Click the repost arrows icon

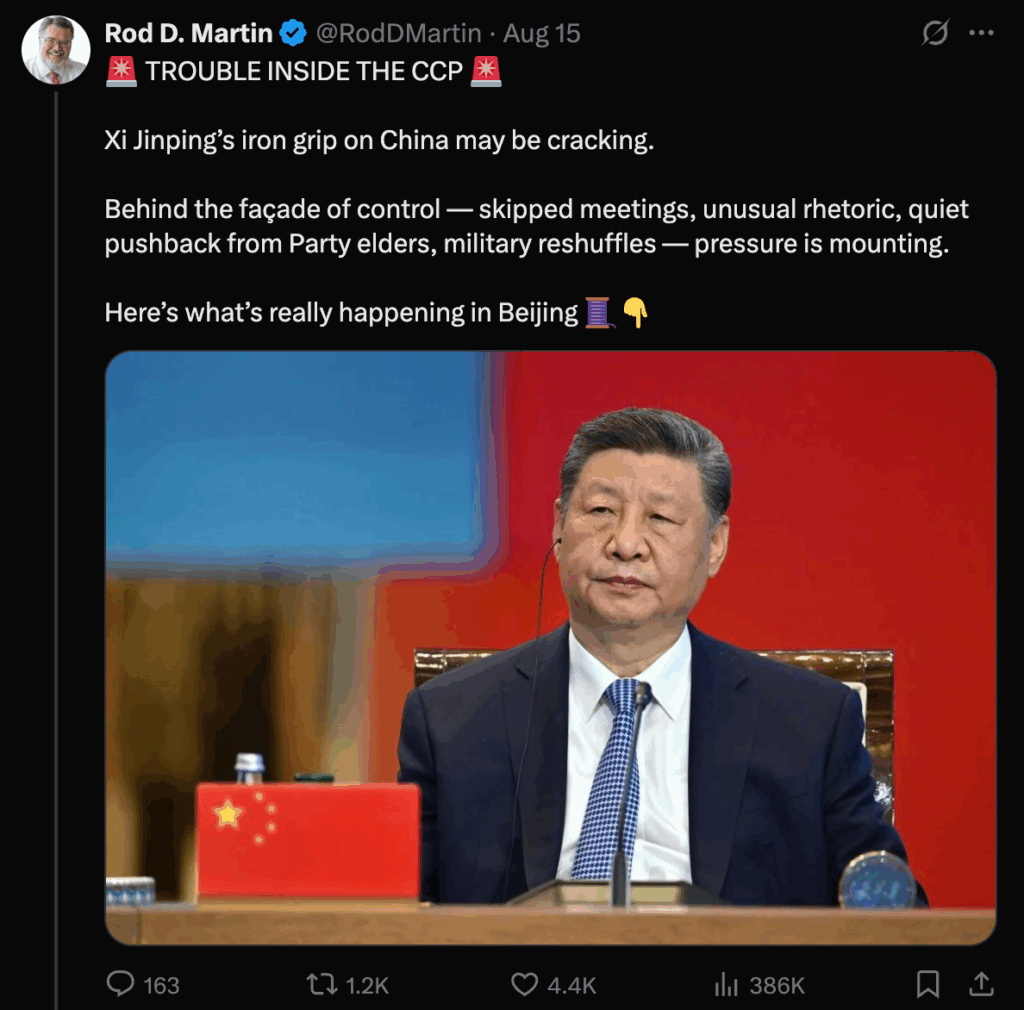click(322, 984)
